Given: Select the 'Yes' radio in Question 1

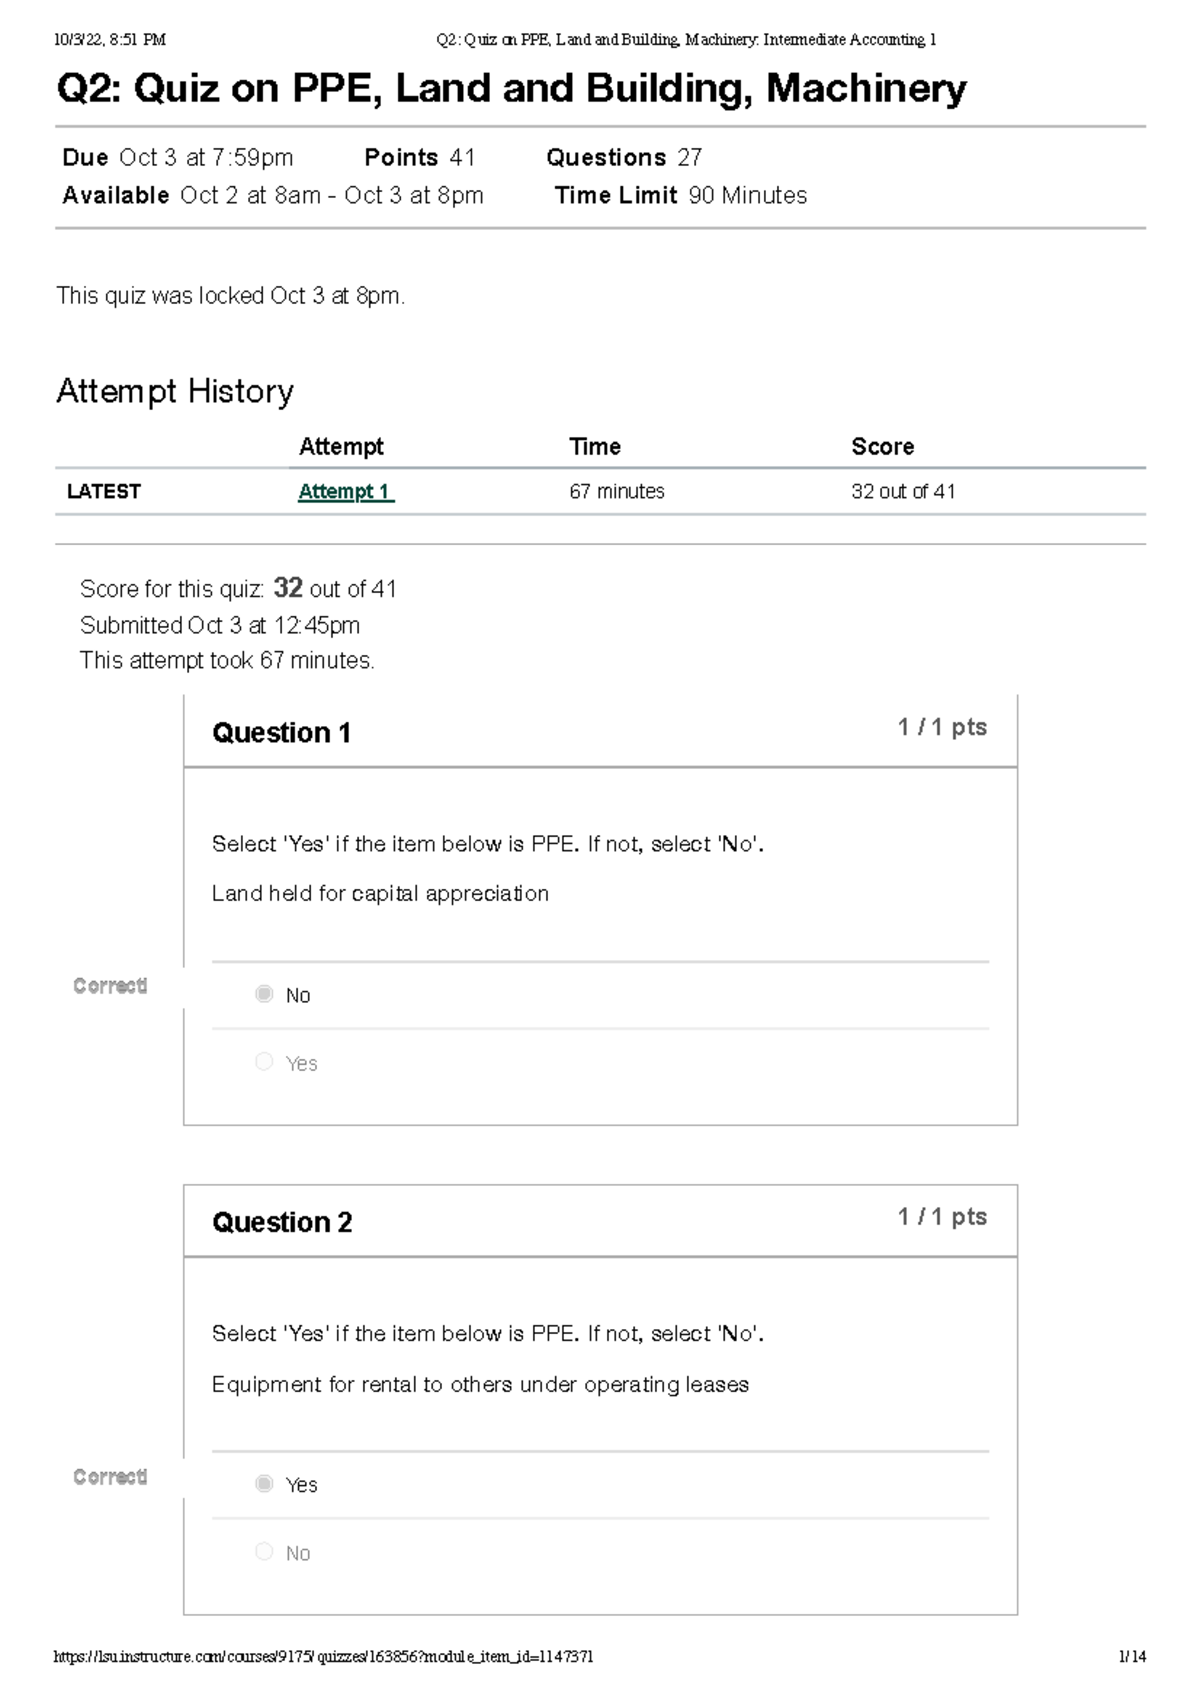Looking at the screenshot, I should point(264,1062).
